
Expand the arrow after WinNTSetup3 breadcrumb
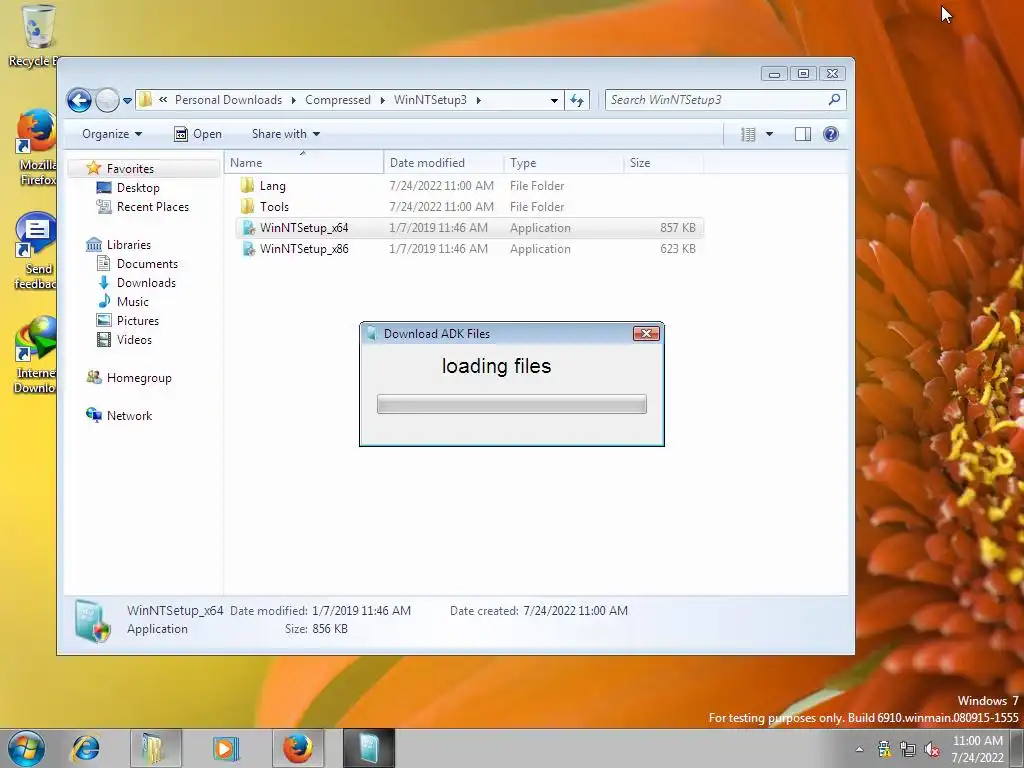tap(479, 100)
